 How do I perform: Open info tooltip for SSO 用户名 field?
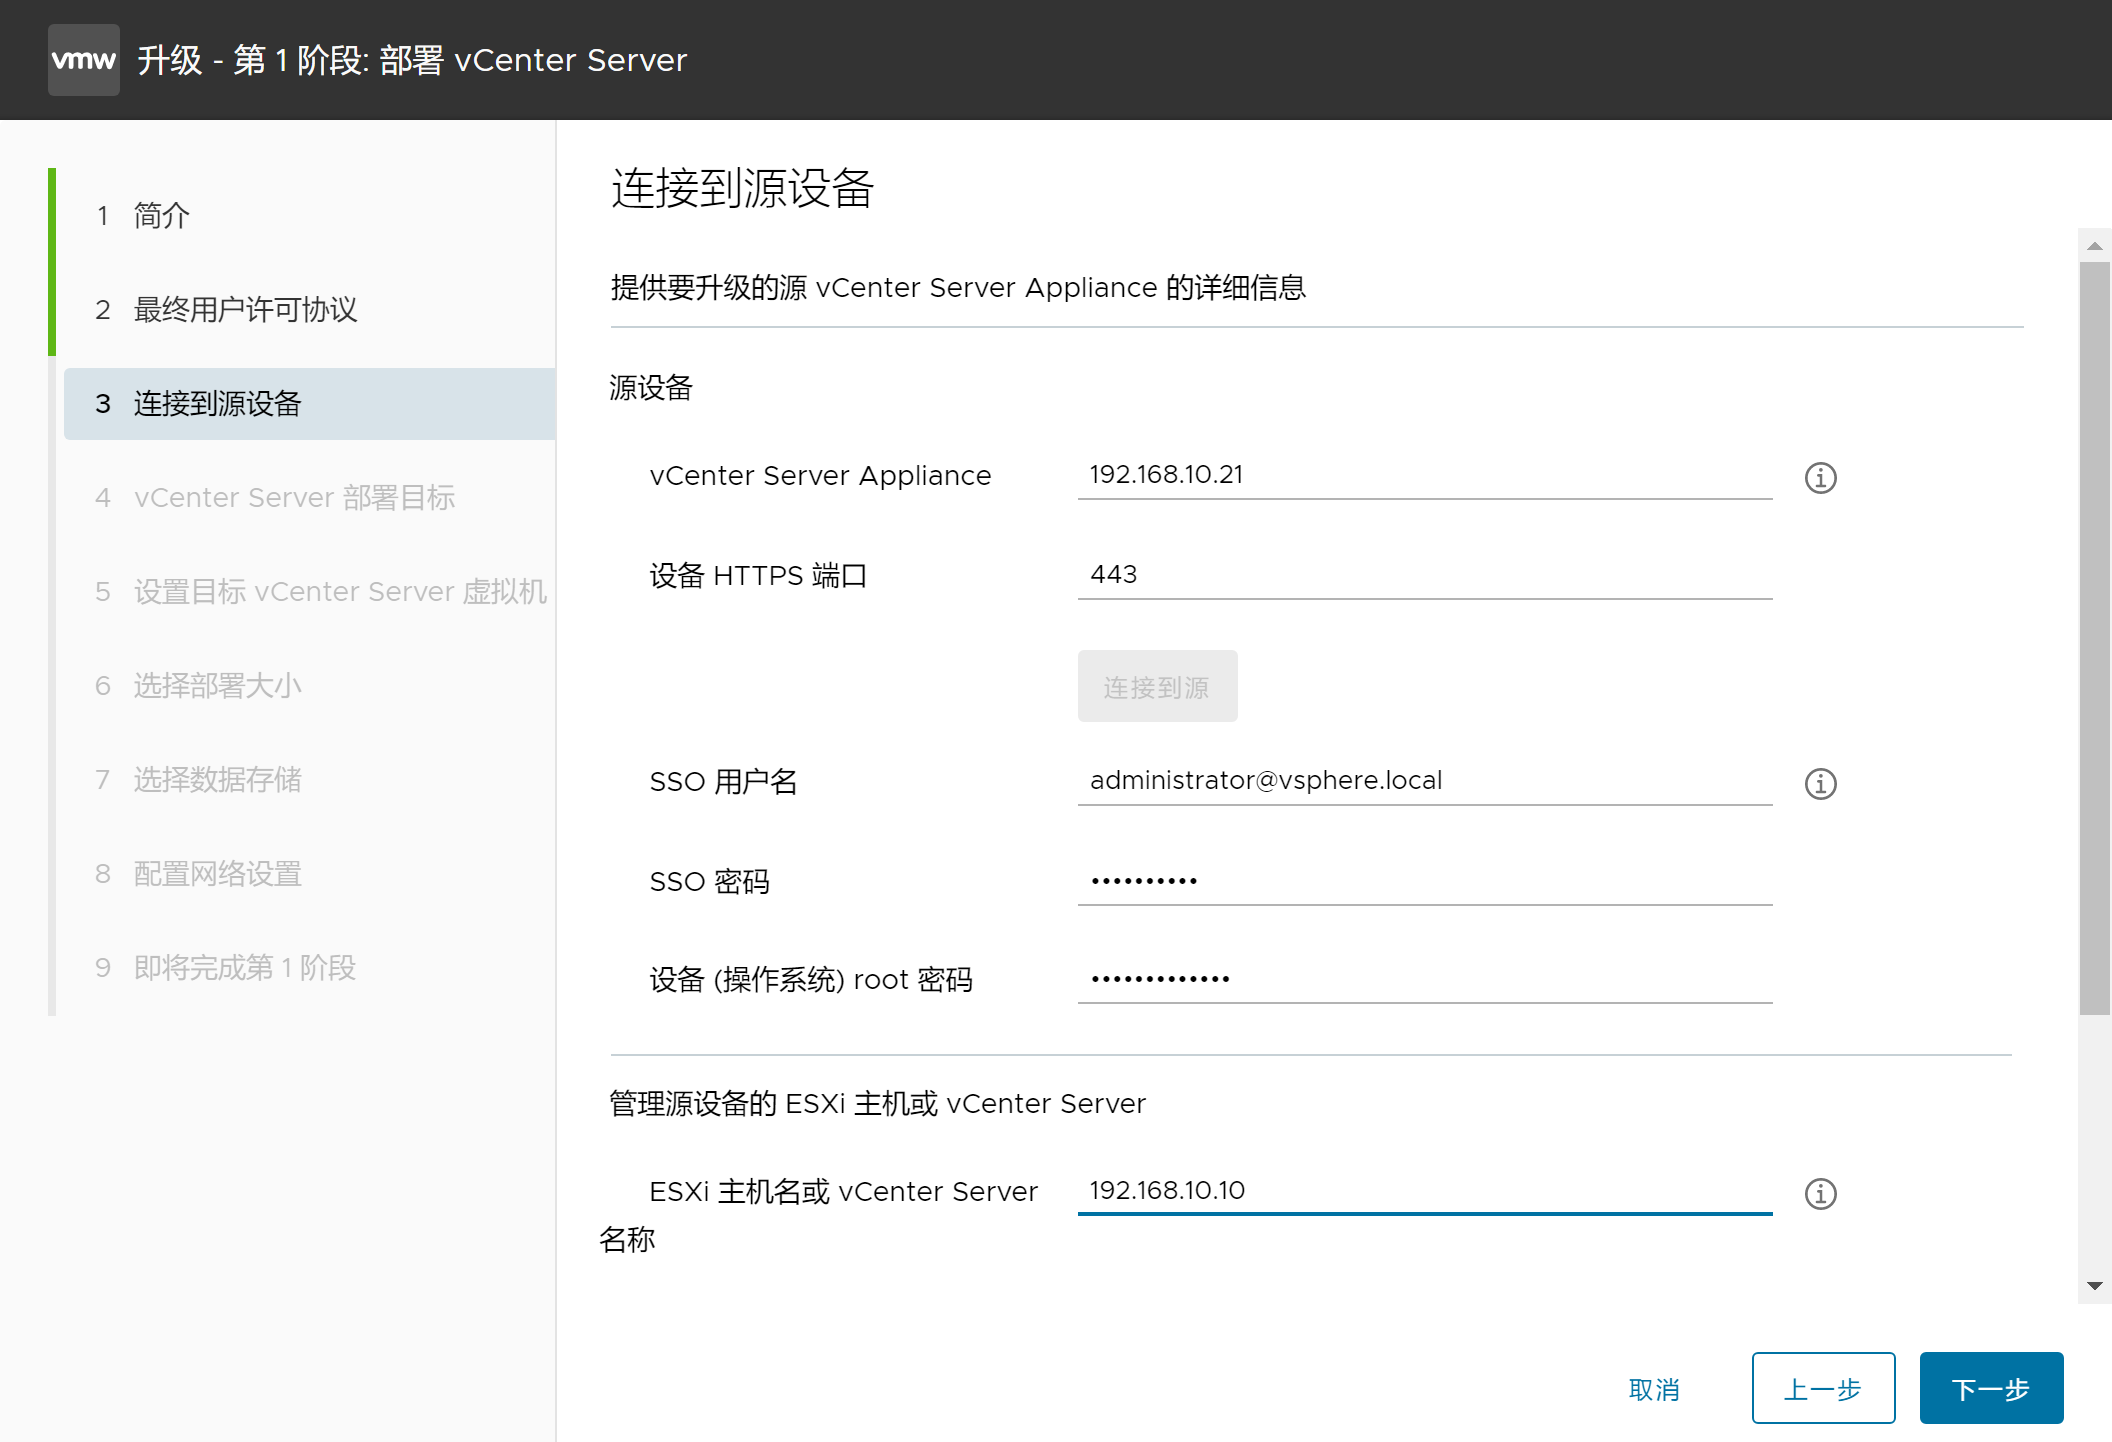tap(1820, 784)
